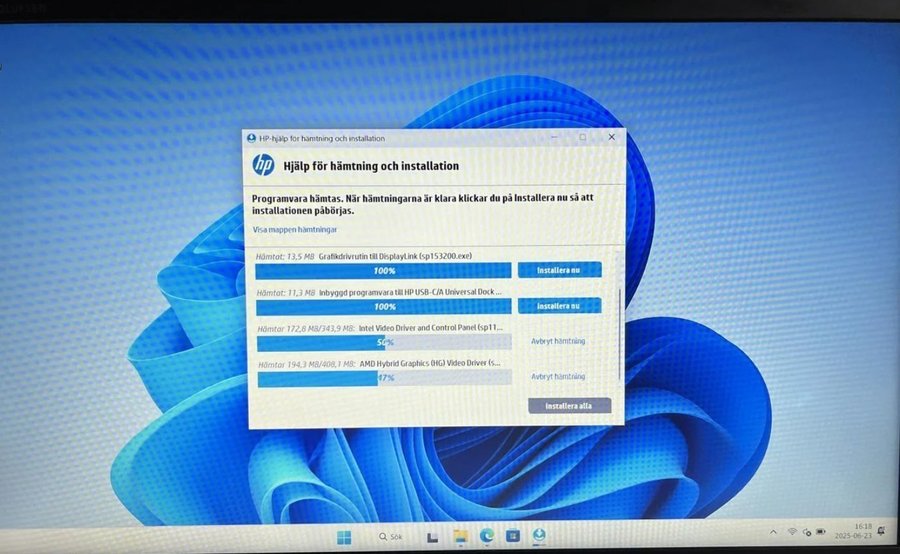Click DisplayLink 100% progress bar
Image resolution: width=900 pixels, height=554 pixels.
click(x=383, y=270)
